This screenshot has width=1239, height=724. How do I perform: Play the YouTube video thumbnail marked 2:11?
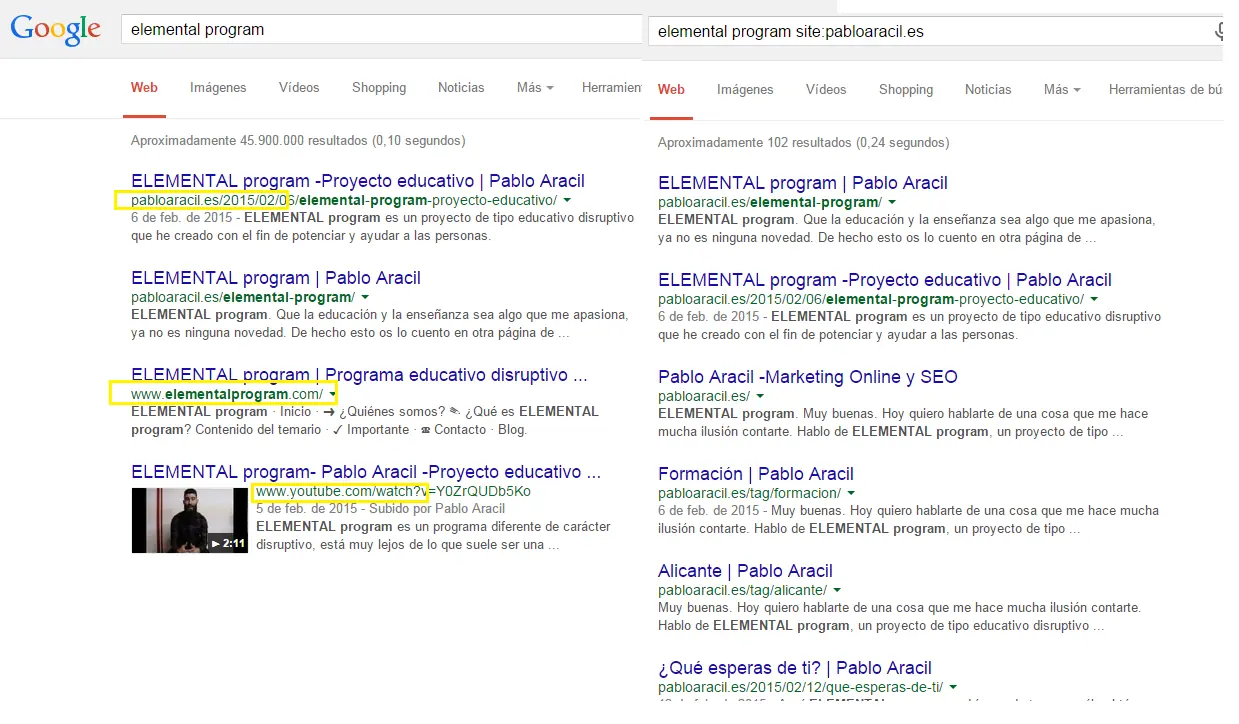coord(190,520)
